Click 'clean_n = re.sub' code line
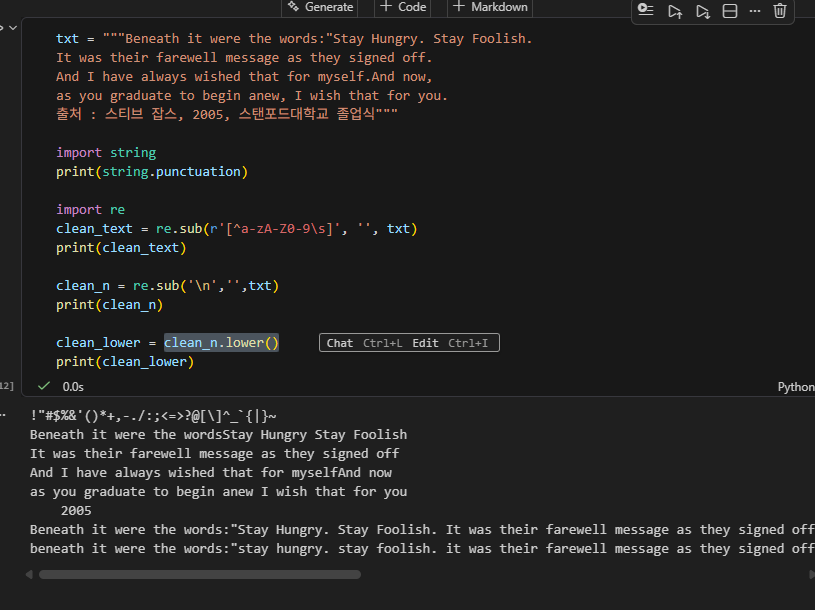The height and width of the screenshot is (610, 815). pyautogui.click(x=167, y=286)
